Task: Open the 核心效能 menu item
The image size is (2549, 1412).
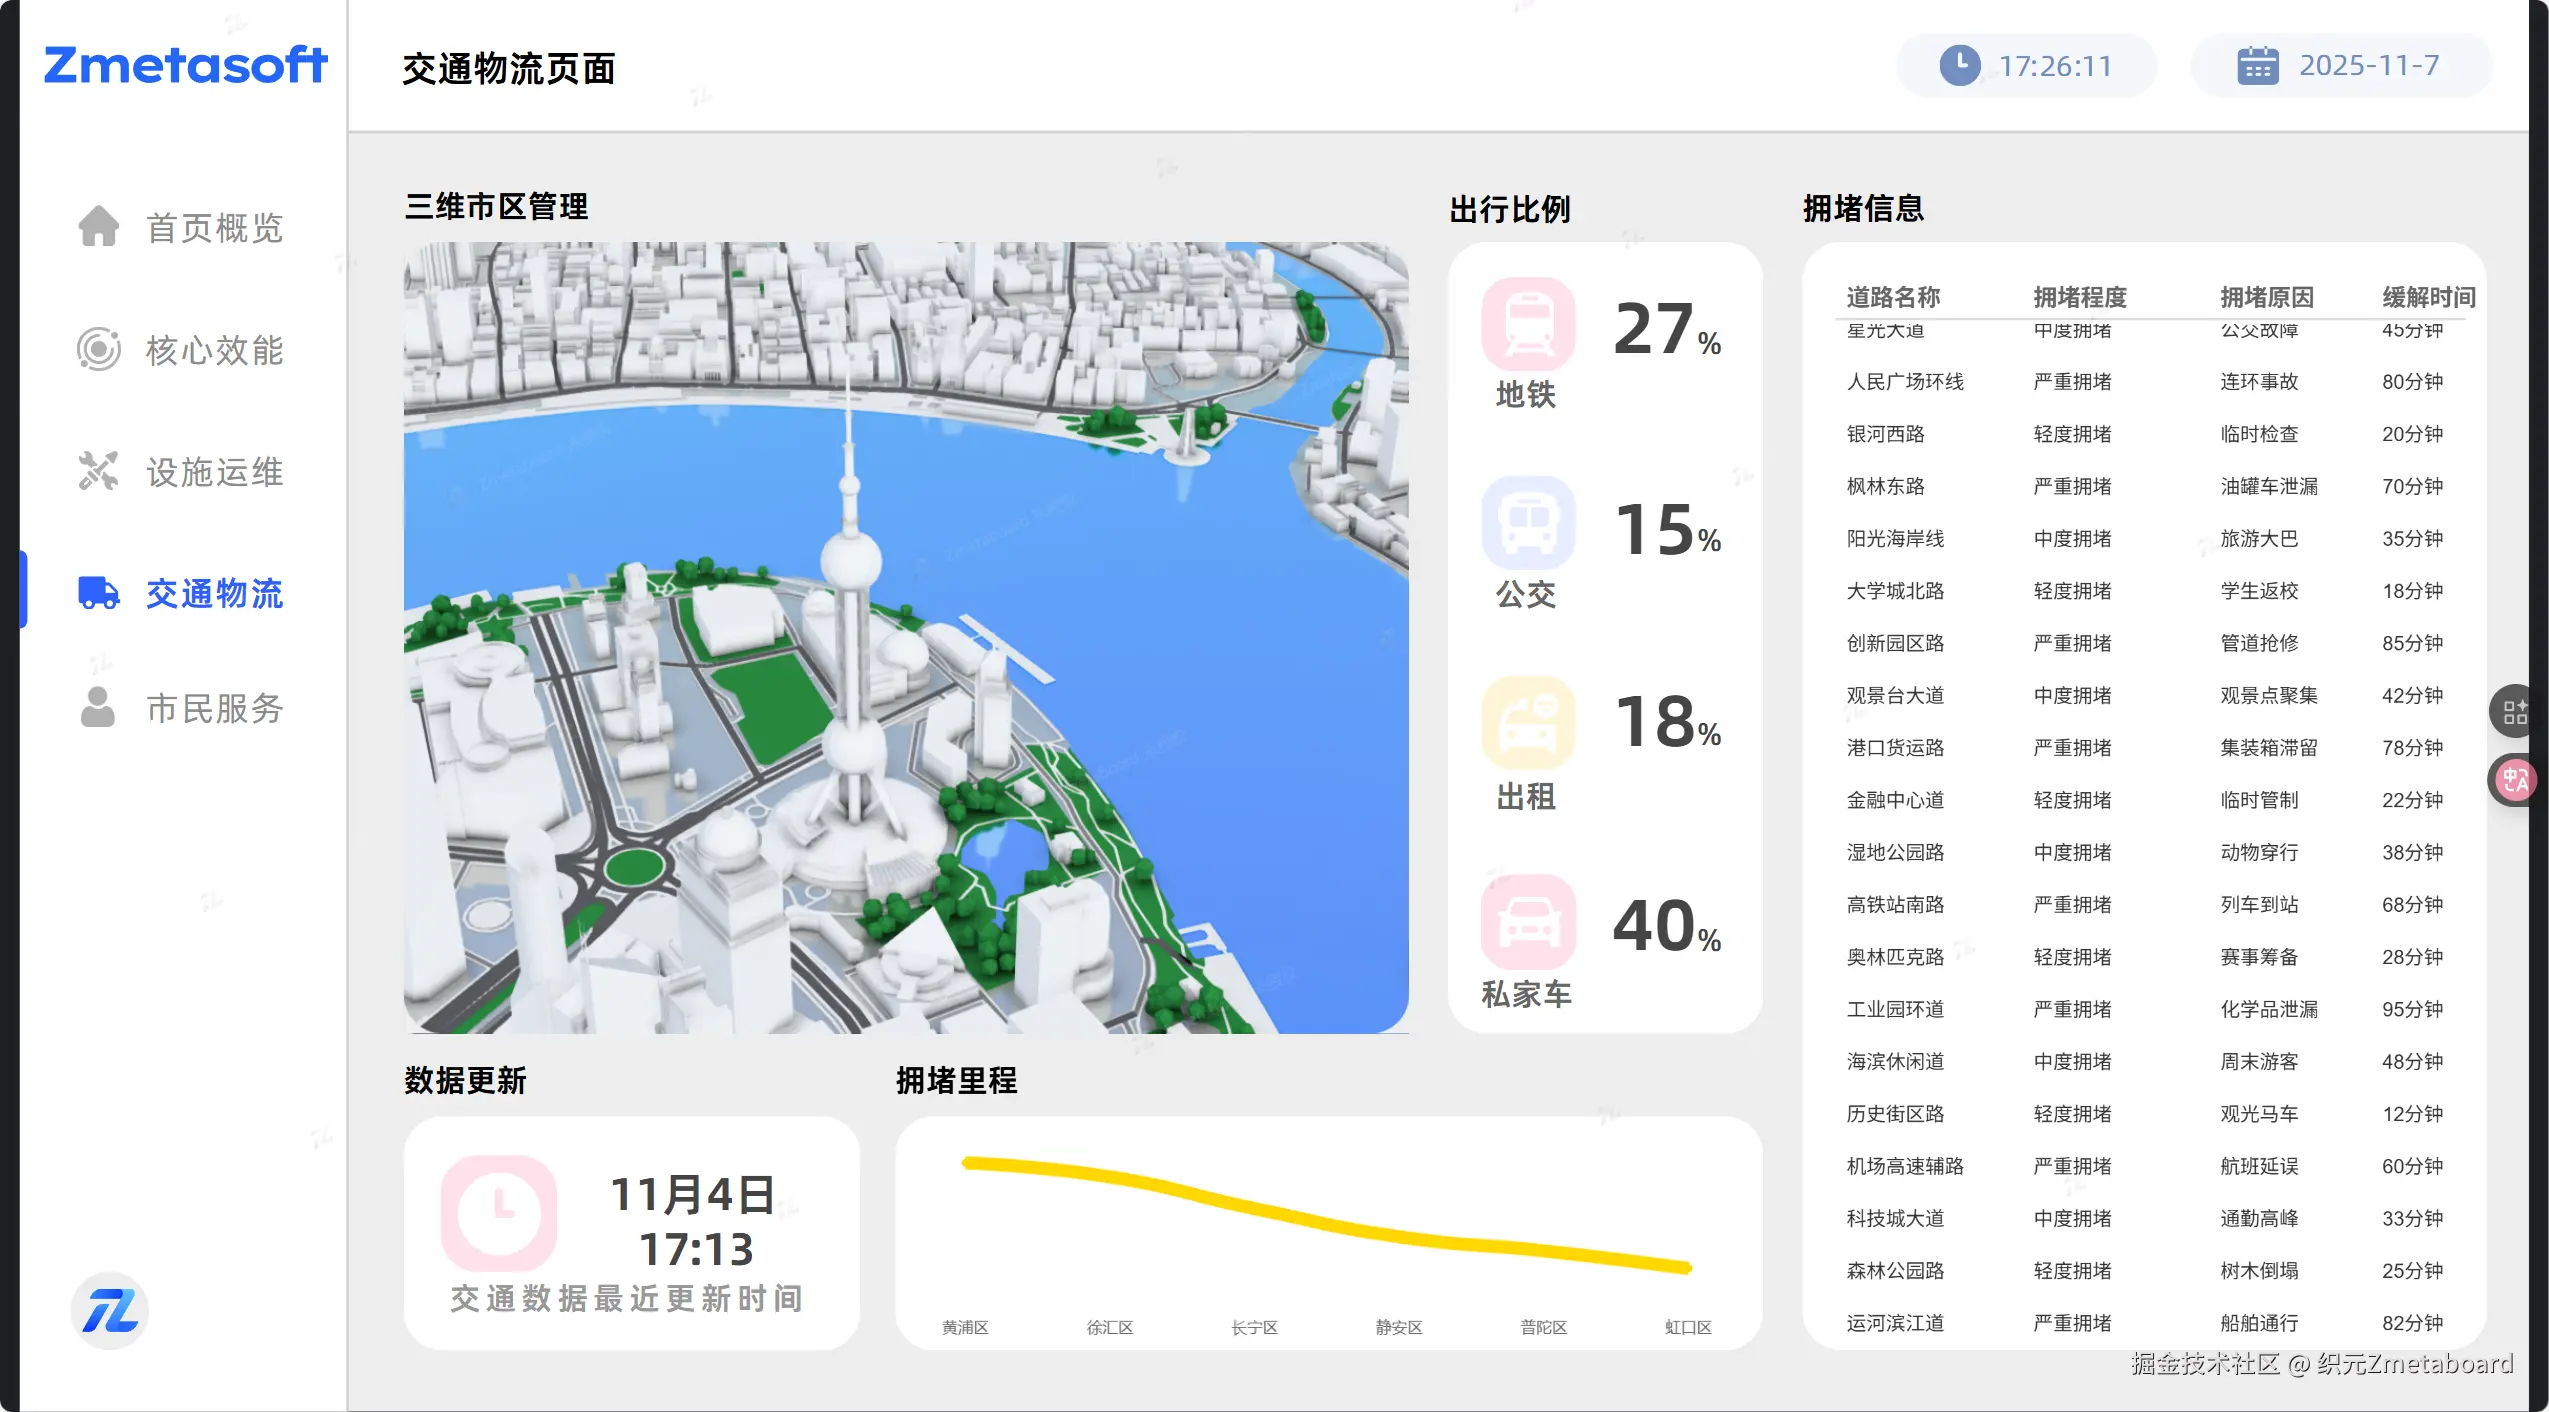Action: click(x=214, y=350)
